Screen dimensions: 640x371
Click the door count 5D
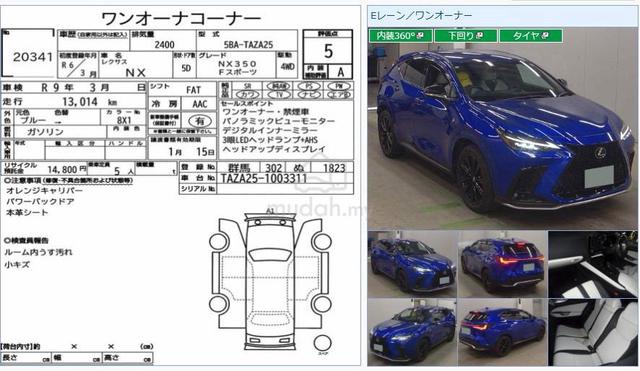click(186, 68)
